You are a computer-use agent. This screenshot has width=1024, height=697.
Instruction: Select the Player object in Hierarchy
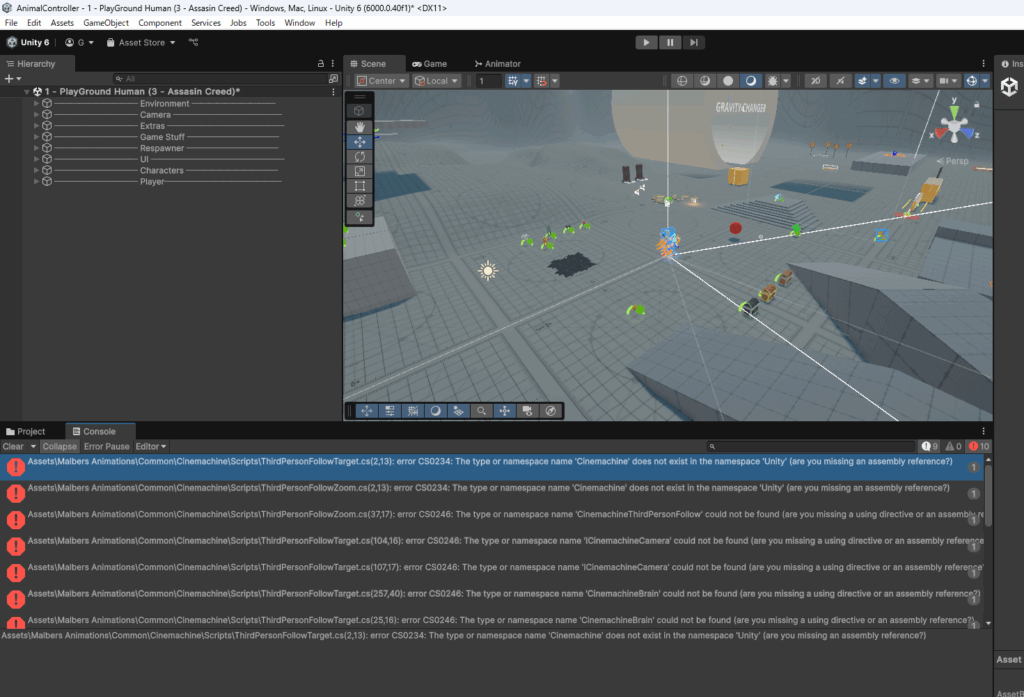pos(152,182)
